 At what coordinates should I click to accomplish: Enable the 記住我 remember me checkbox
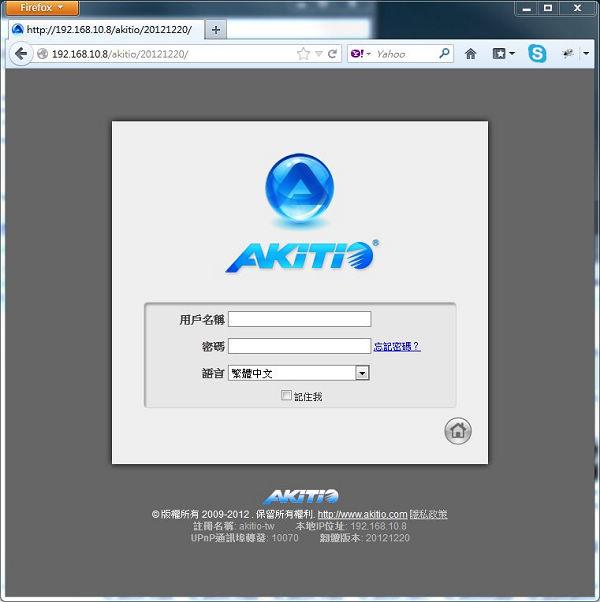287,396
